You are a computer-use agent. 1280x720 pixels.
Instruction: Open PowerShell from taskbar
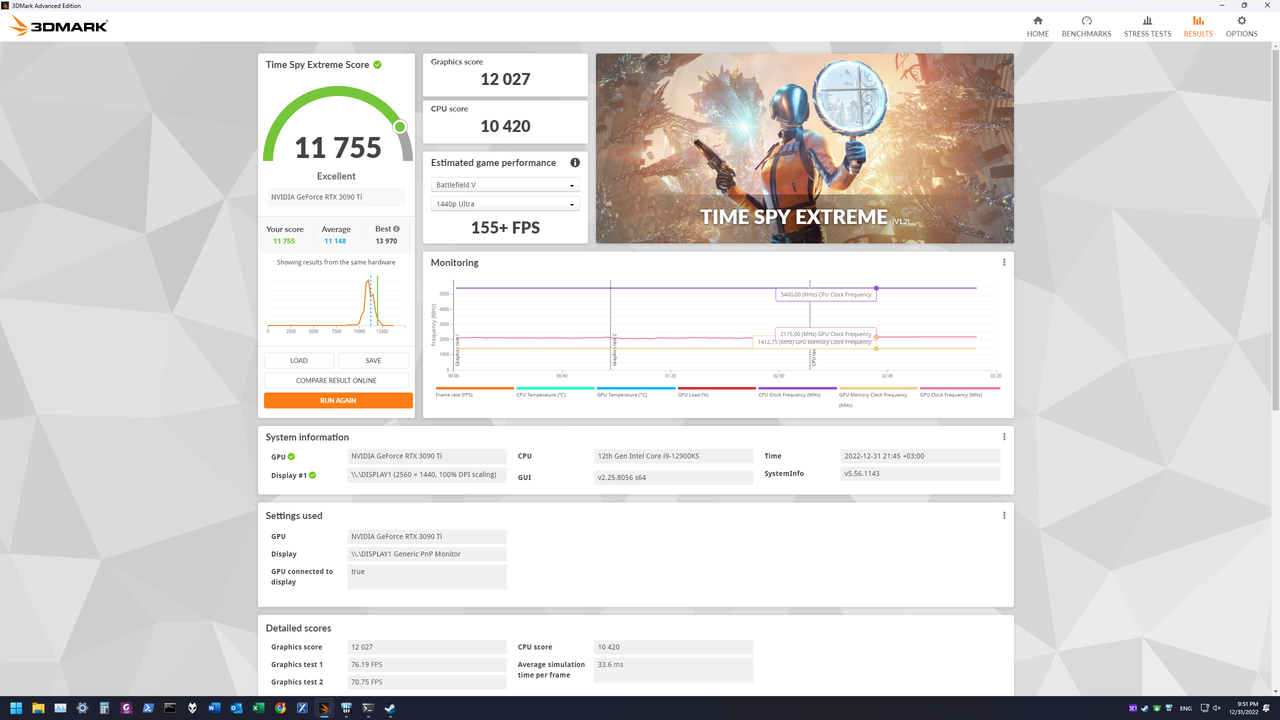click(148, 708)
